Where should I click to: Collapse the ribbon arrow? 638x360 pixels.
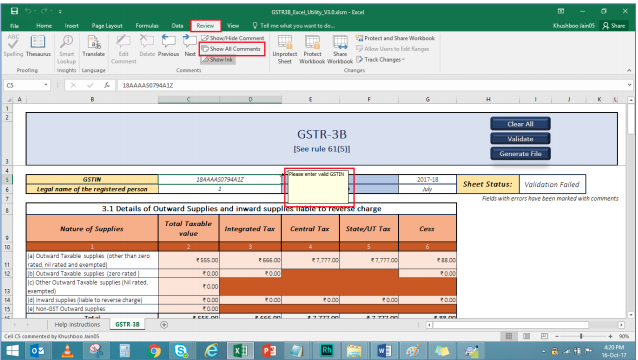pyautogui.click(x=629, y=70)
